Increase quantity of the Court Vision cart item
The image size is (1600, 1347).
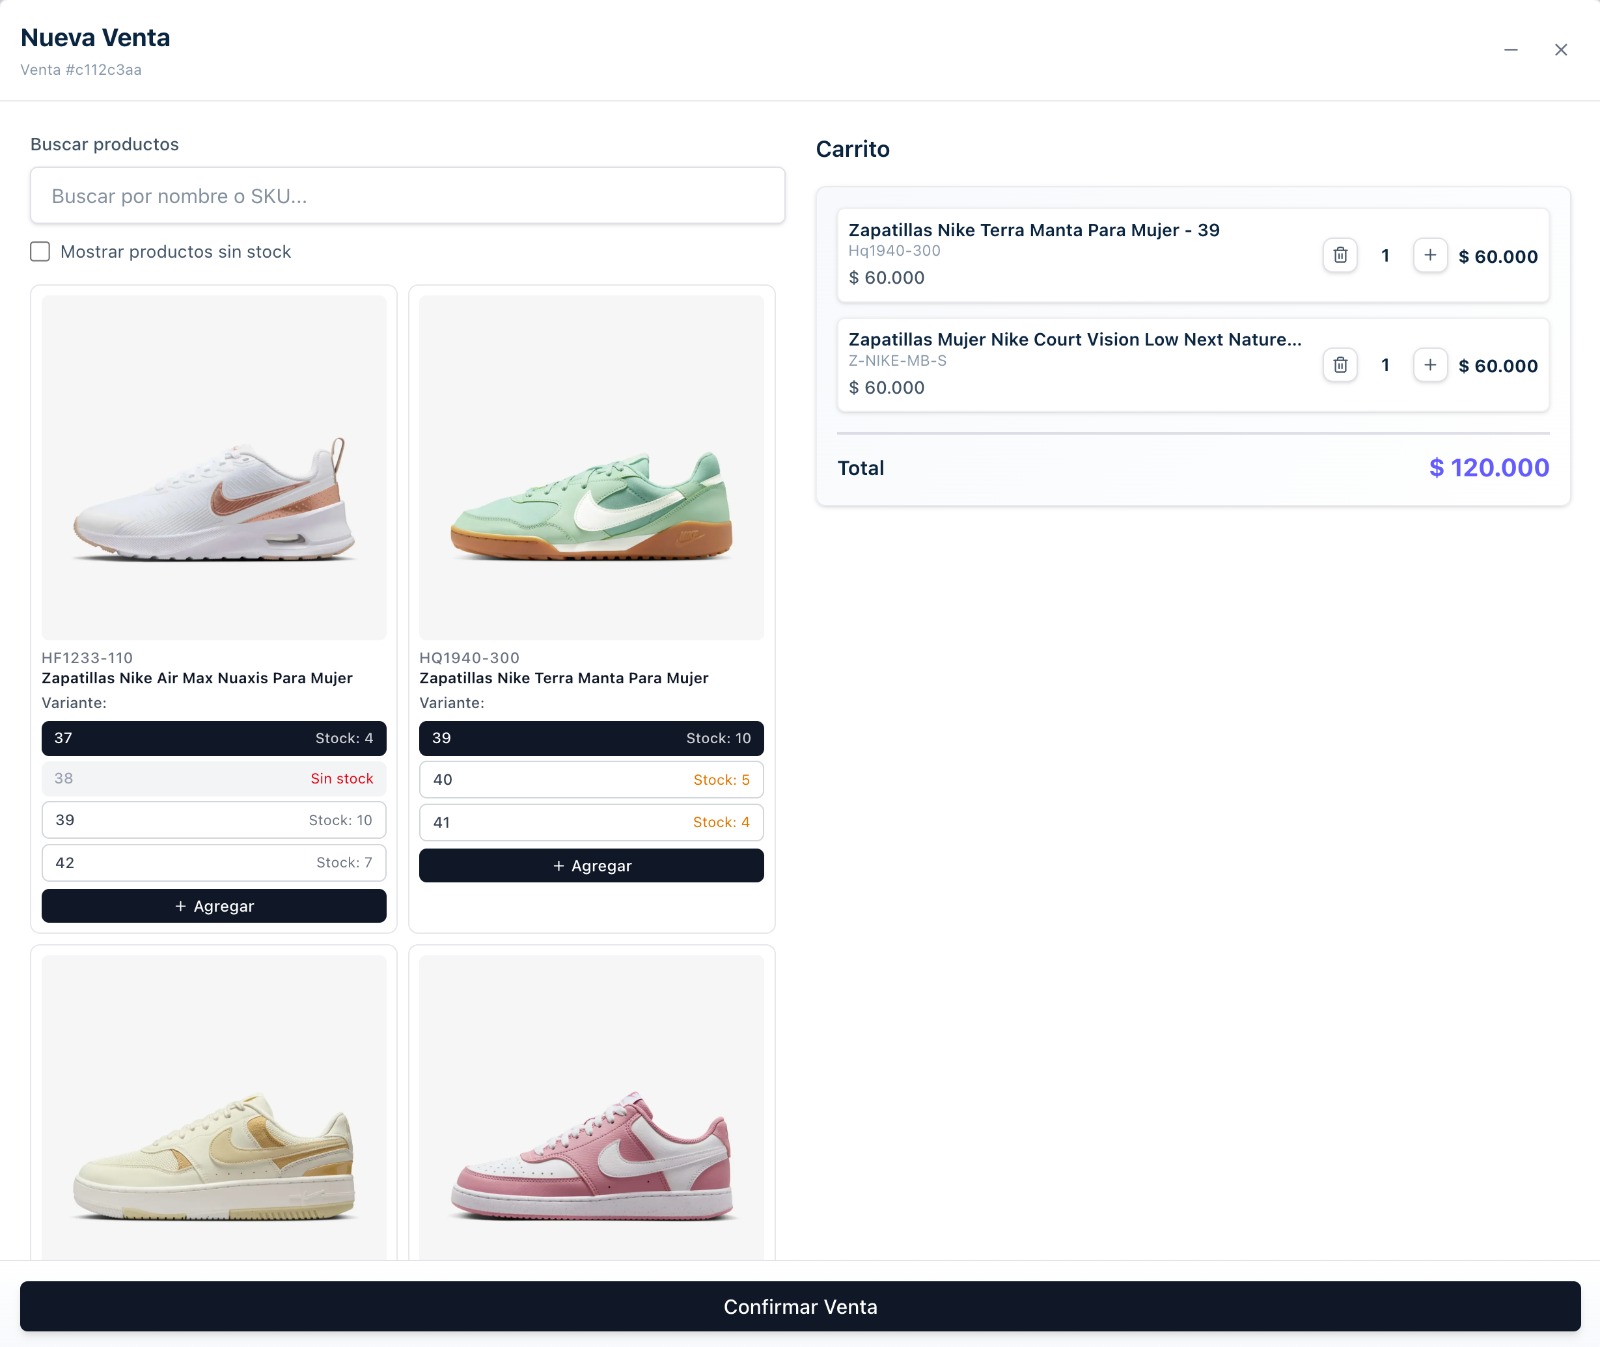pyautogui.click(x=1430, y=365)
